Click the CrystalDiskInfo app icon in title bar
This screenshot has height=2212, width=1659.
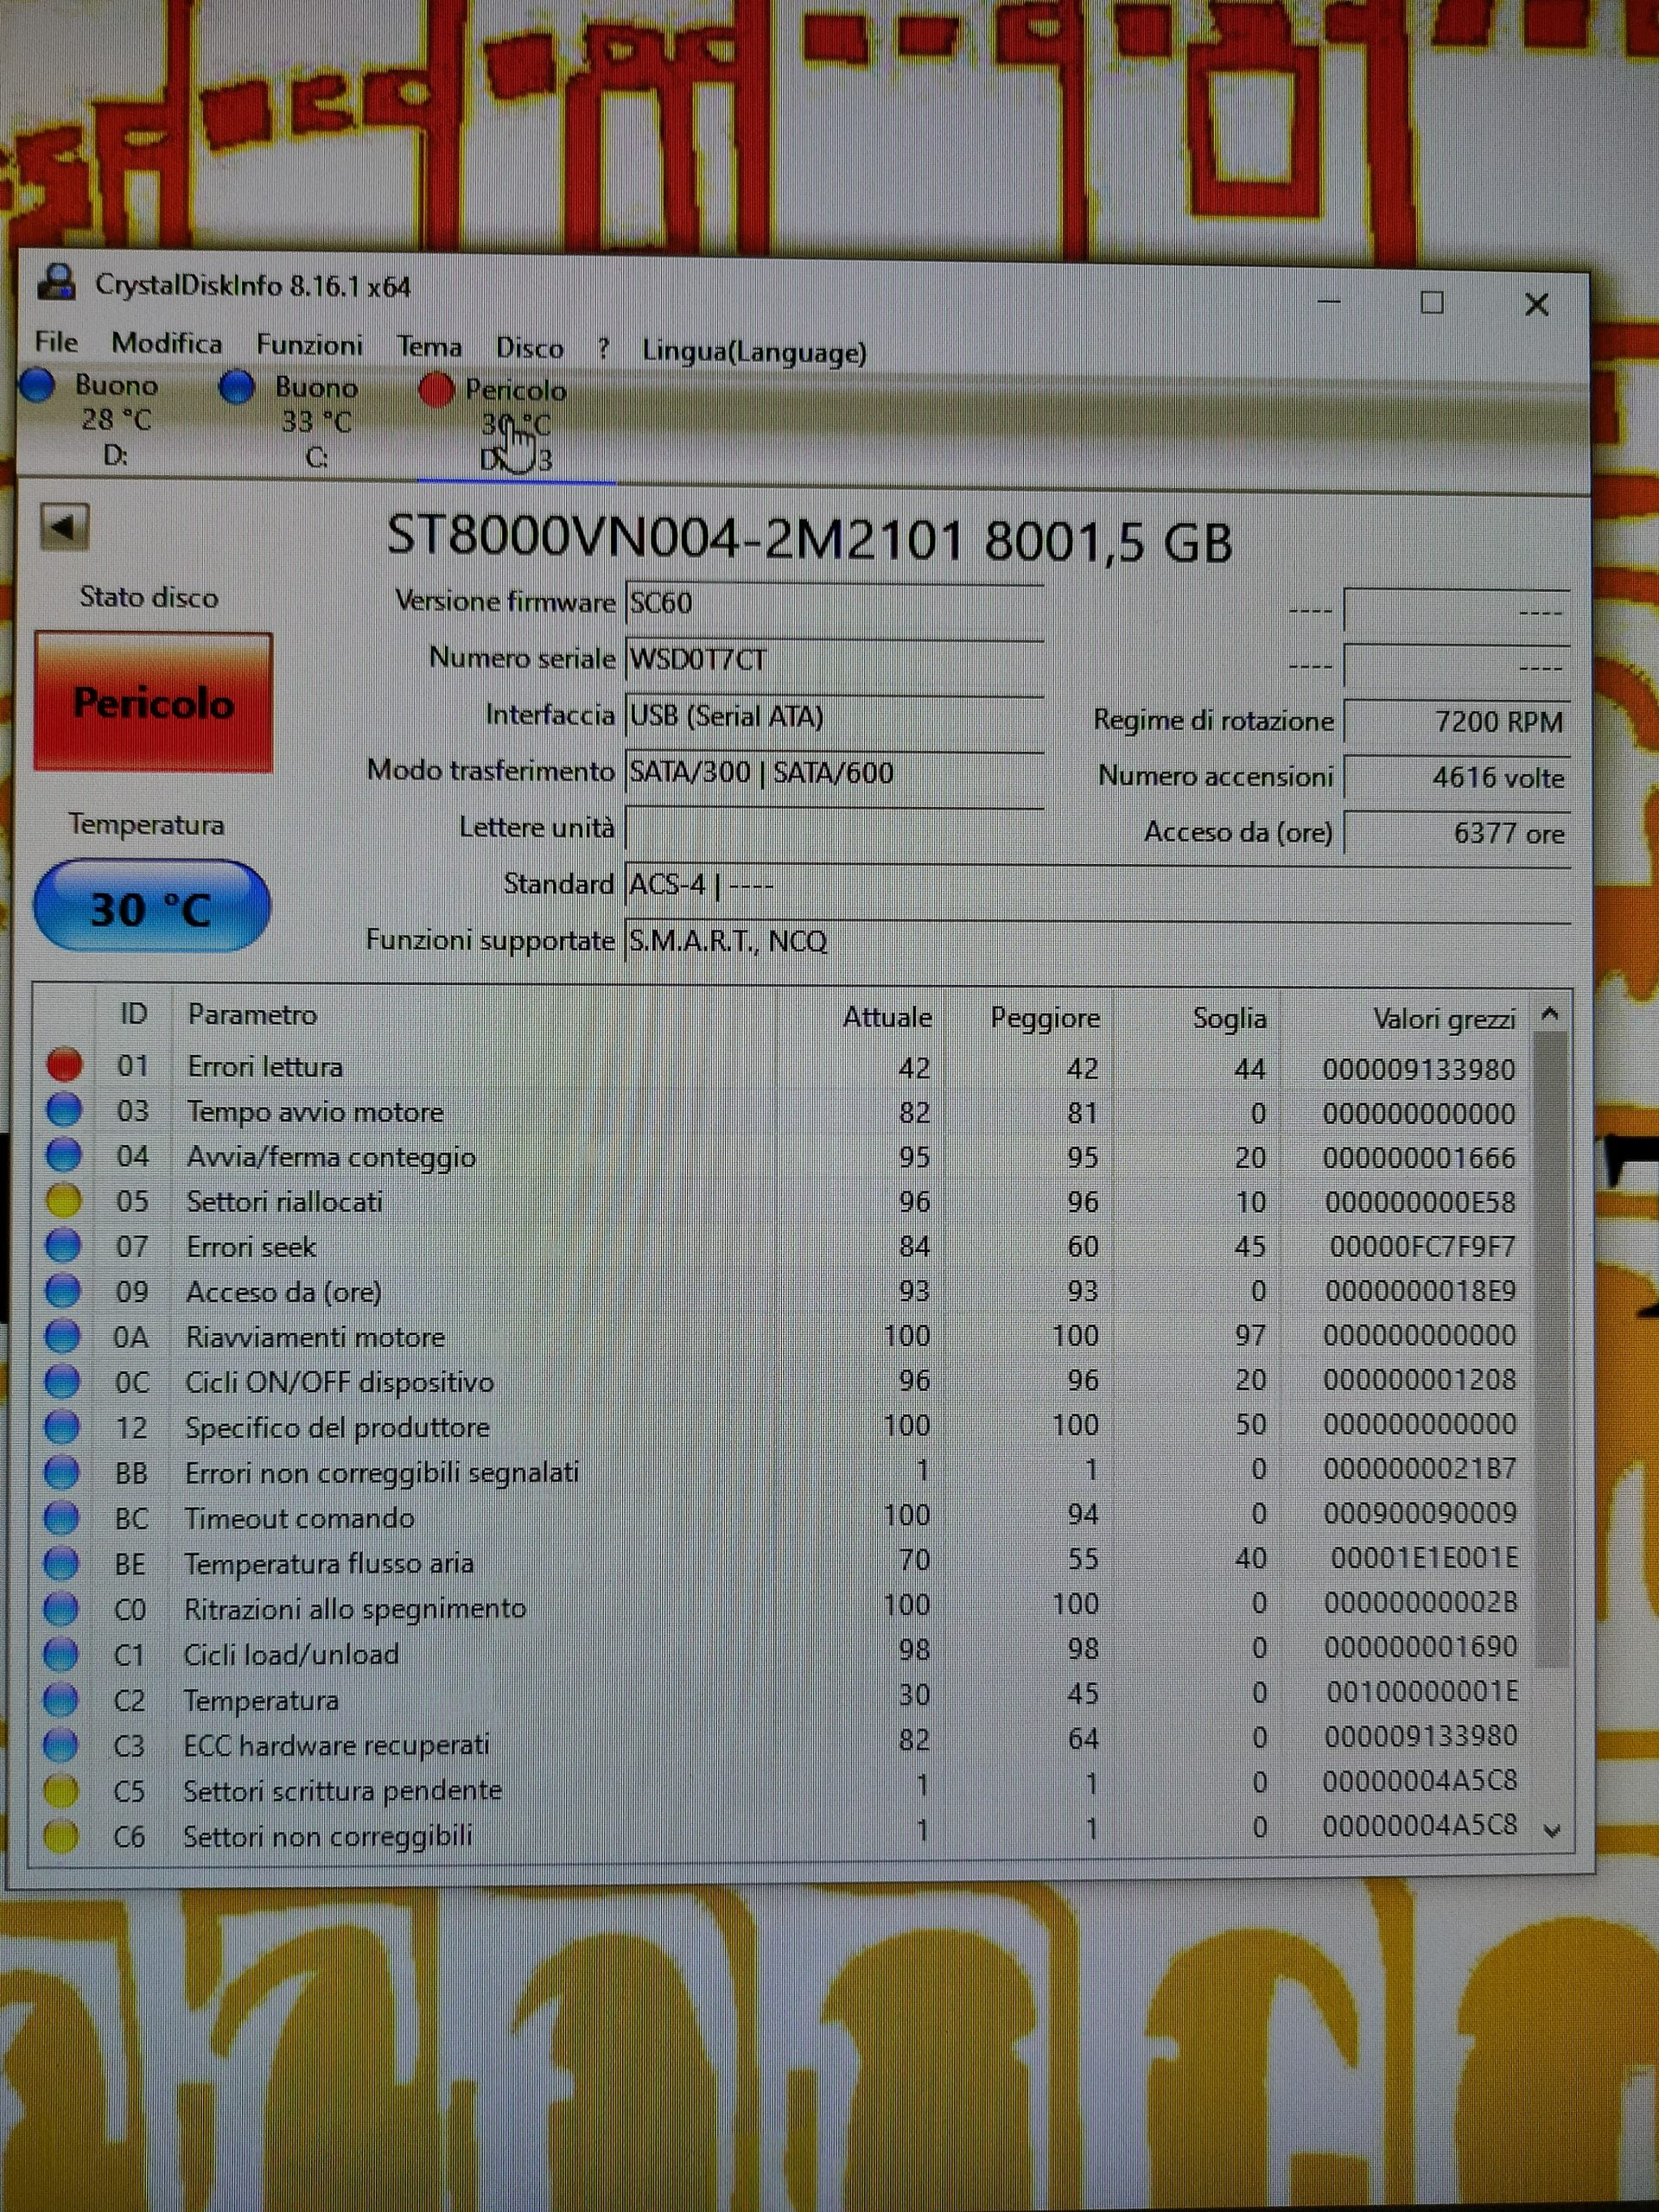click(56, 283)
